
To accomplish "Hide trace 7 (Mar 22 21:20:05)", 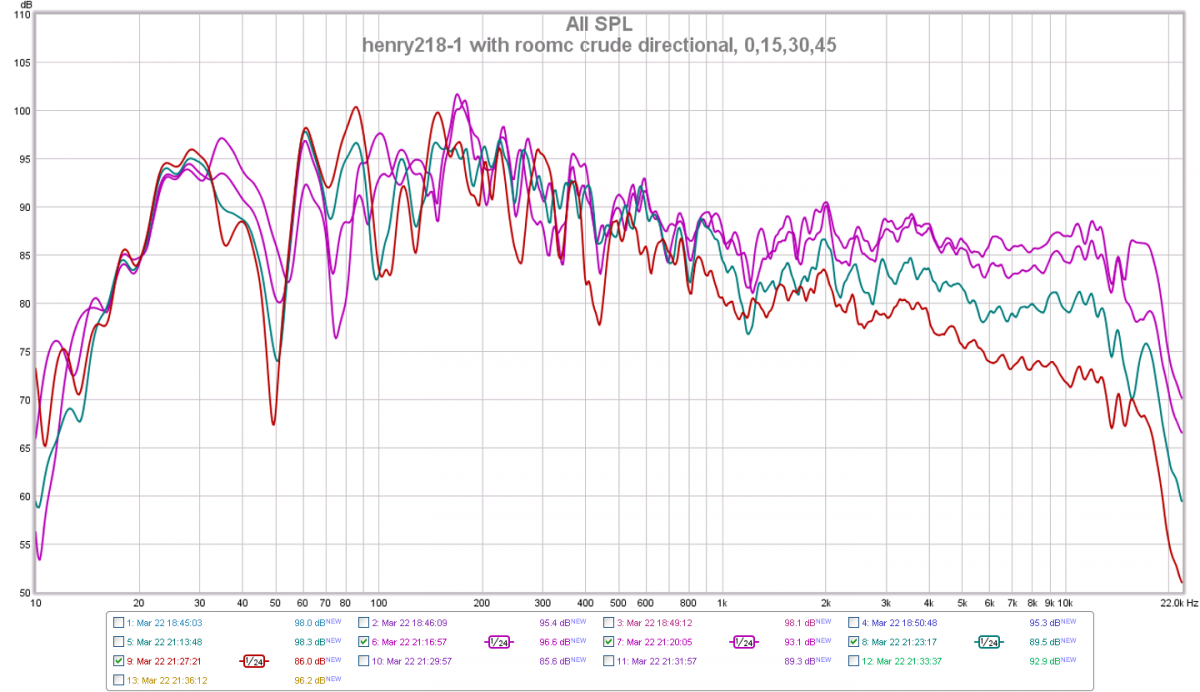I will point(609,642).
